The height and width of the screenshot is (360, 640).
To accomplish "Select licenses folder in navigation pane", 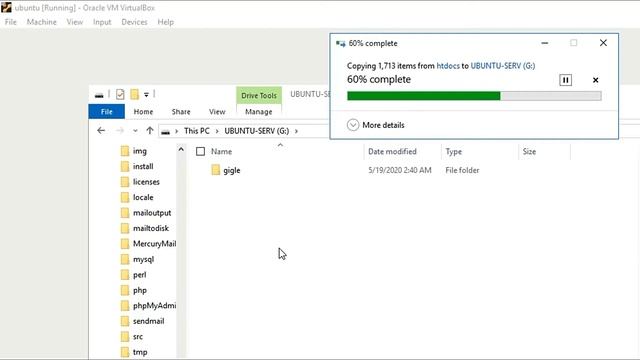I will 146,182.
